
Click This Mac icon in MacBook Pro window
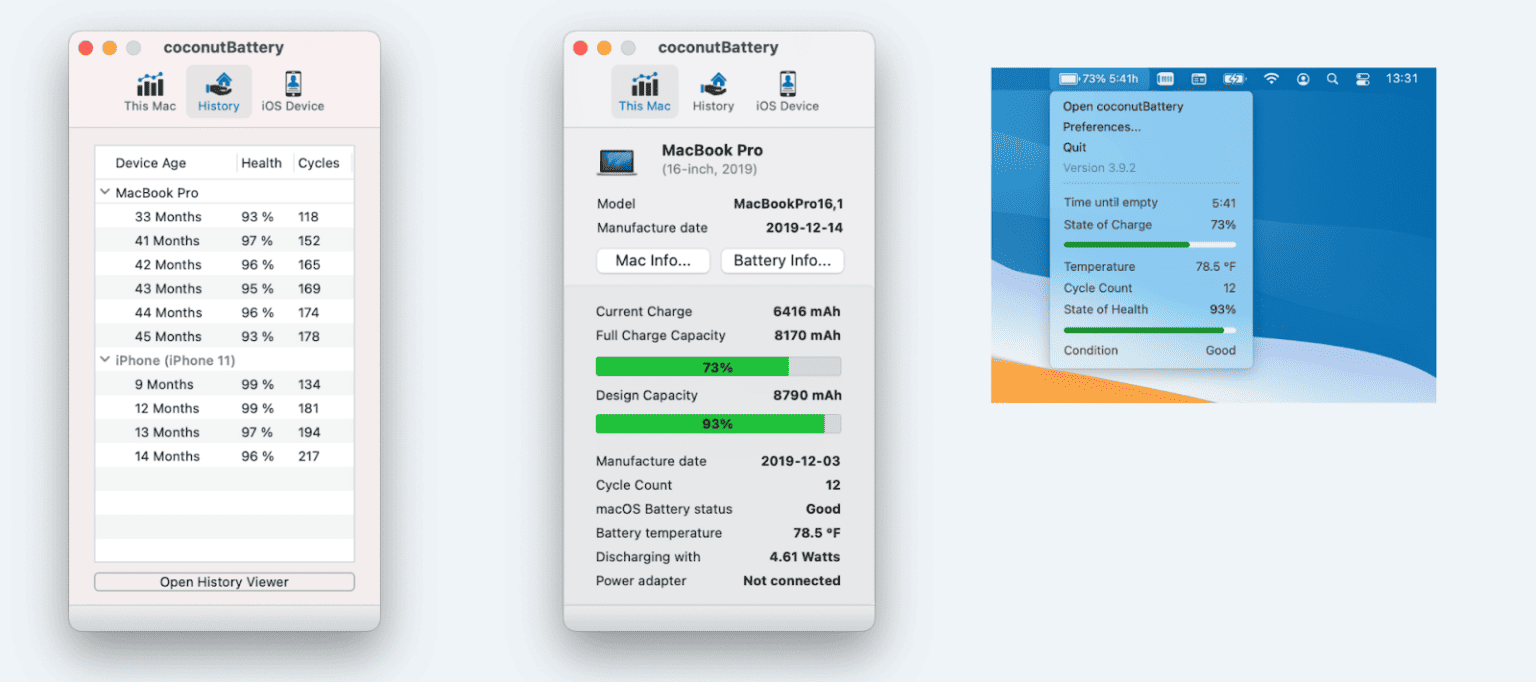[644, 92]
